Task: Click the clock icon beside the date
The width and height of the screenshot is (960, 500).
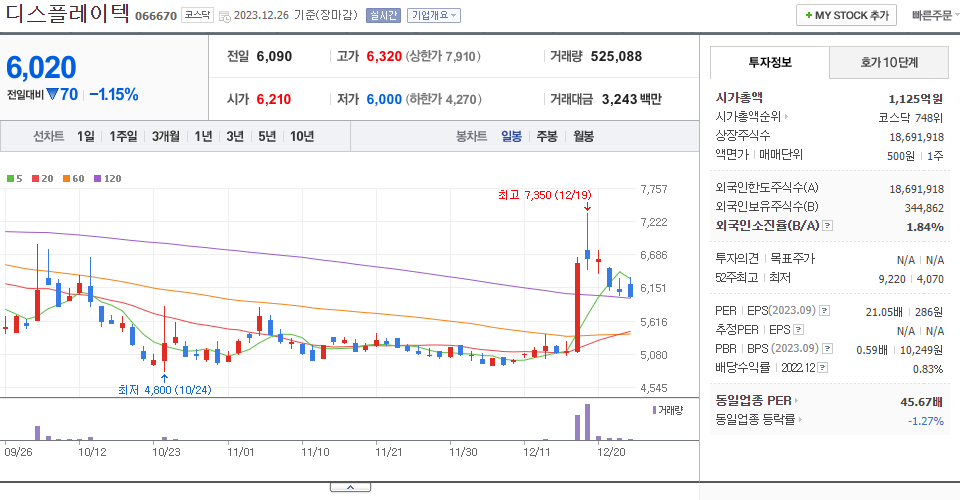Action: click(x=225, y=17)
